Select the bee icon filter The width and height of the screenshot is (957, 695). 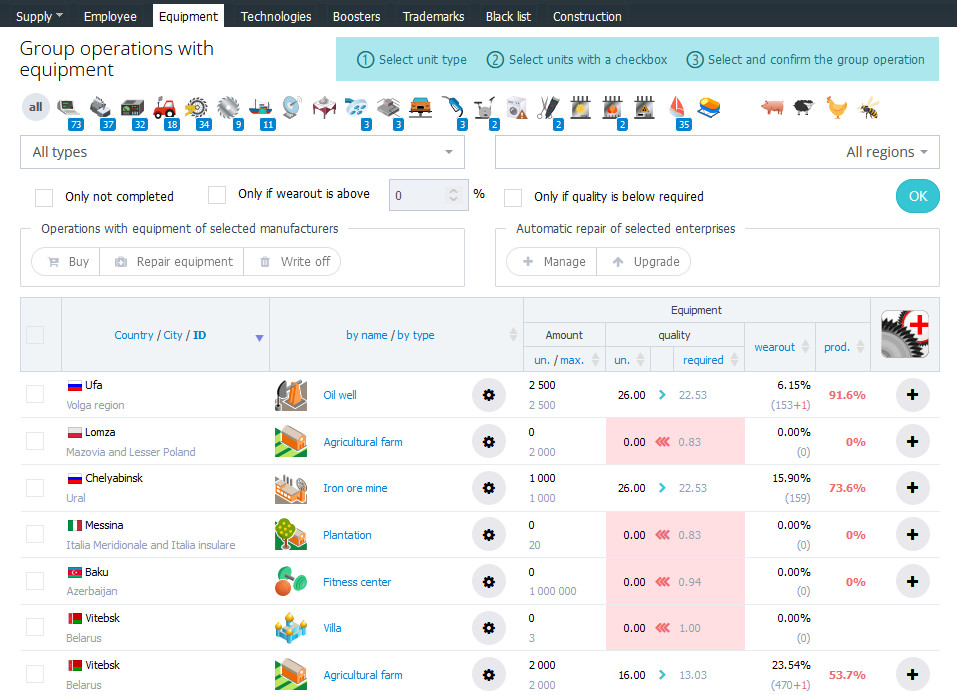[x=869, y=107]
